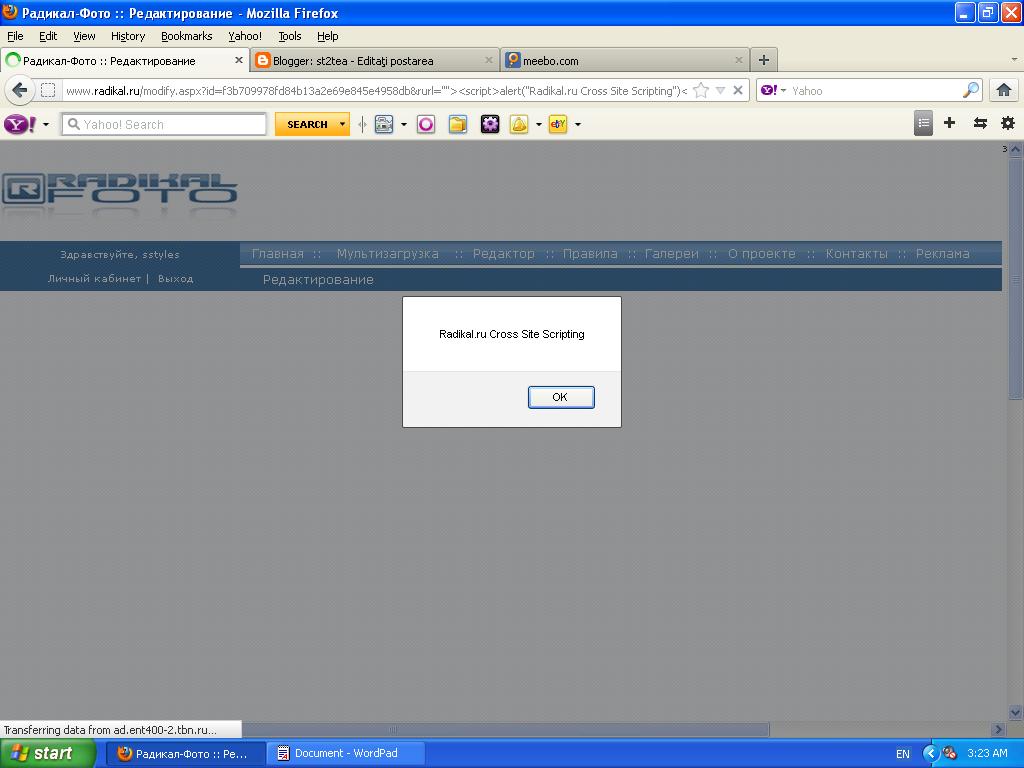Open the View menu
Image resolution: width=1024 pixels, height=768 pixels.
point(84,36)
